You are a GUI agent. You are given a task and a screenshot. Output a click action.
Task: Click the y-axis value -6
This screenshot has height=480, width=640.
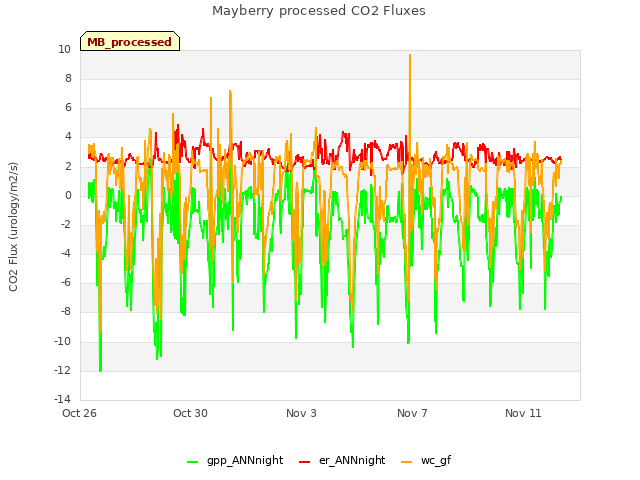point(66,282)
